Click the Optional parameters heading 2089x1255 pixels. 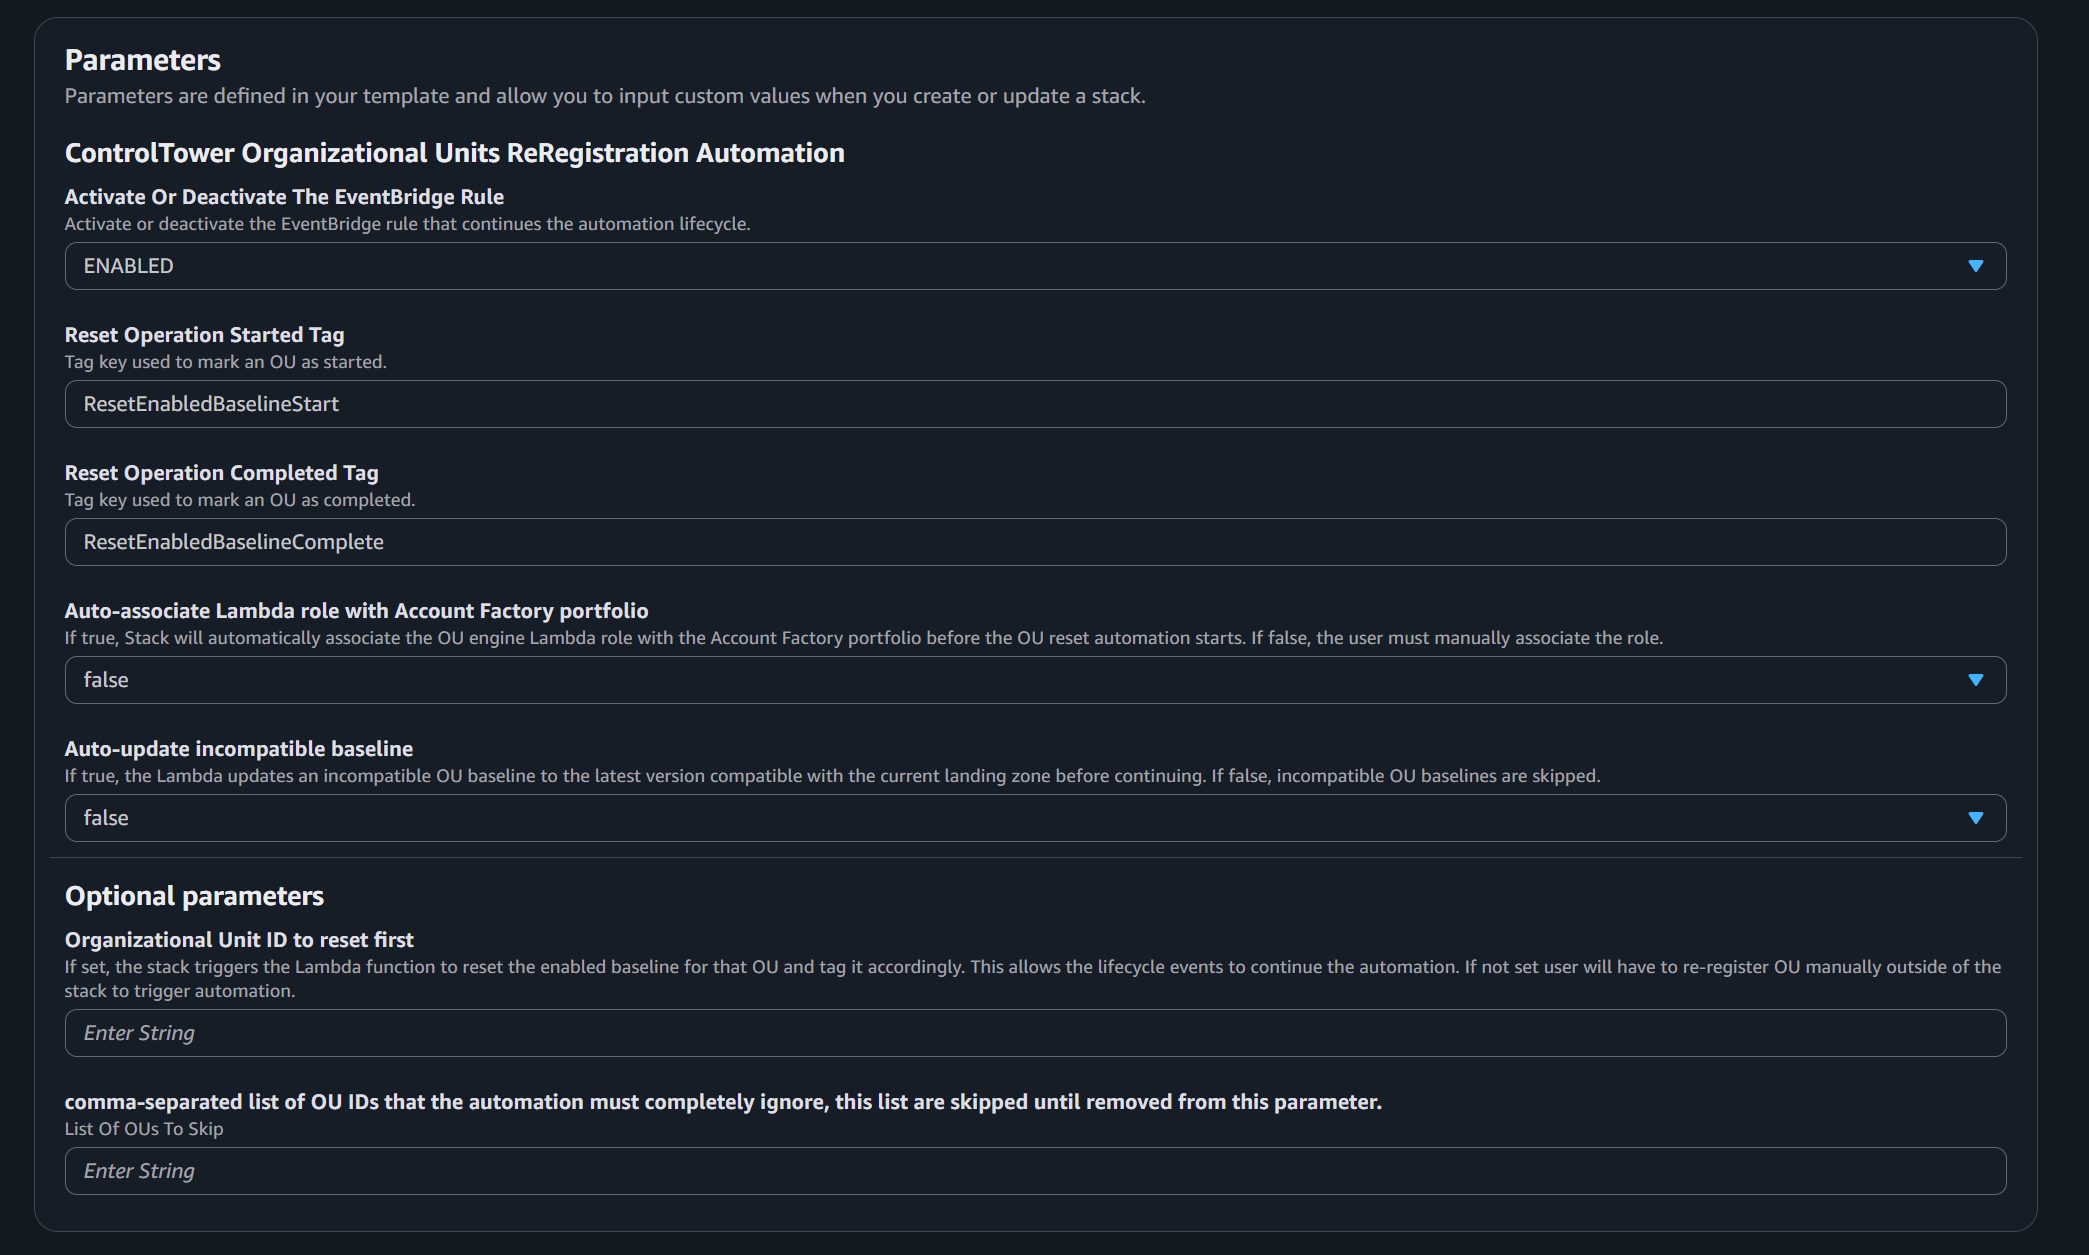(194, 896)
